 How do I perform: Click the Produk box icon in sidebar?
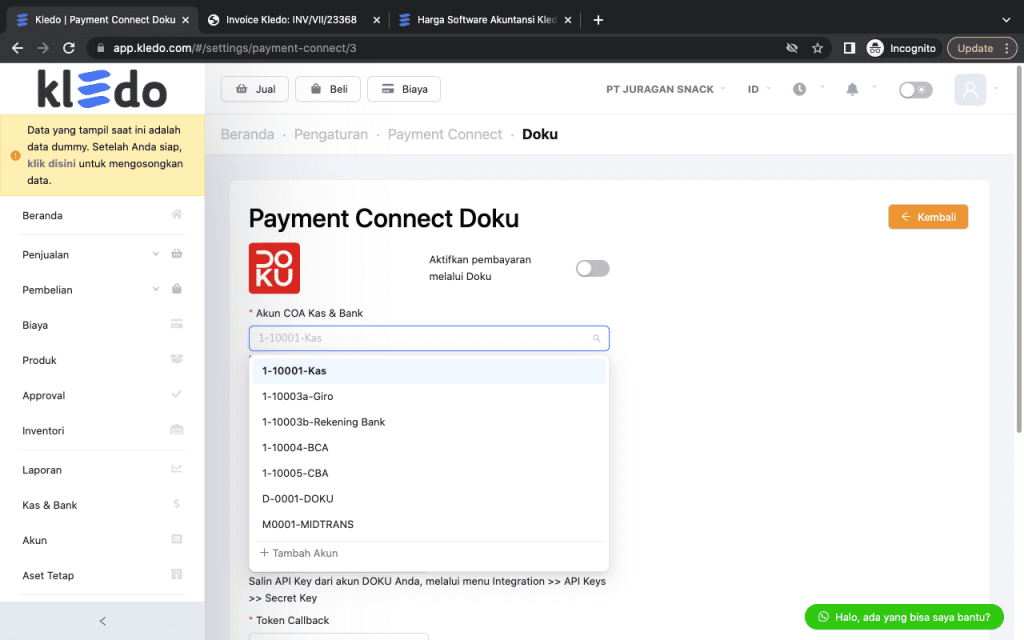tap(176, 359)
